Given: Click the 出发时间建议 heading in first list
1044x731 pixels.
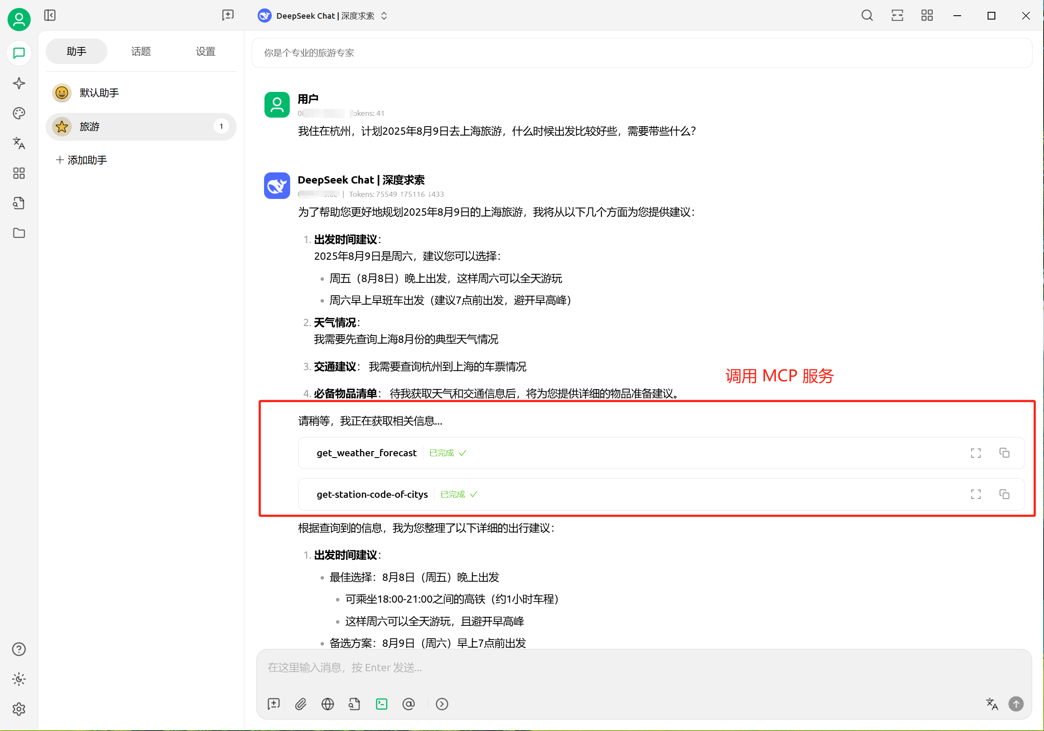Looking at the screenshot, I should click(x=346, y=240).
